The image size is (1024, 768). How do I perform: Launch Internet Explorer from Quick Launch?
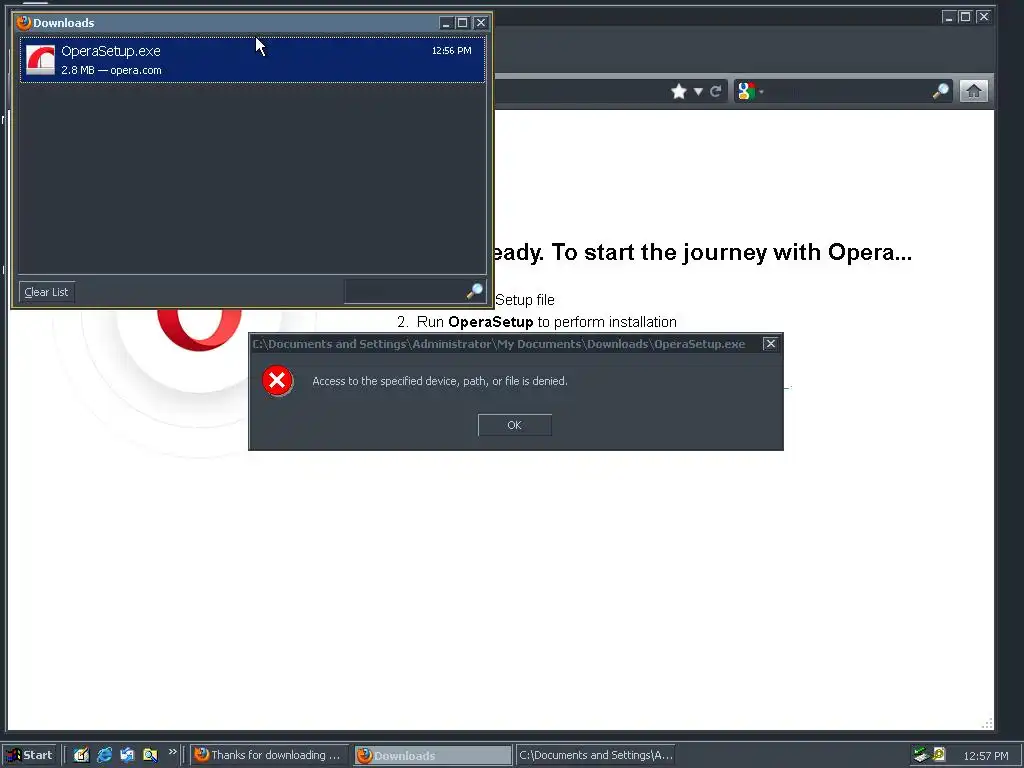104,755
